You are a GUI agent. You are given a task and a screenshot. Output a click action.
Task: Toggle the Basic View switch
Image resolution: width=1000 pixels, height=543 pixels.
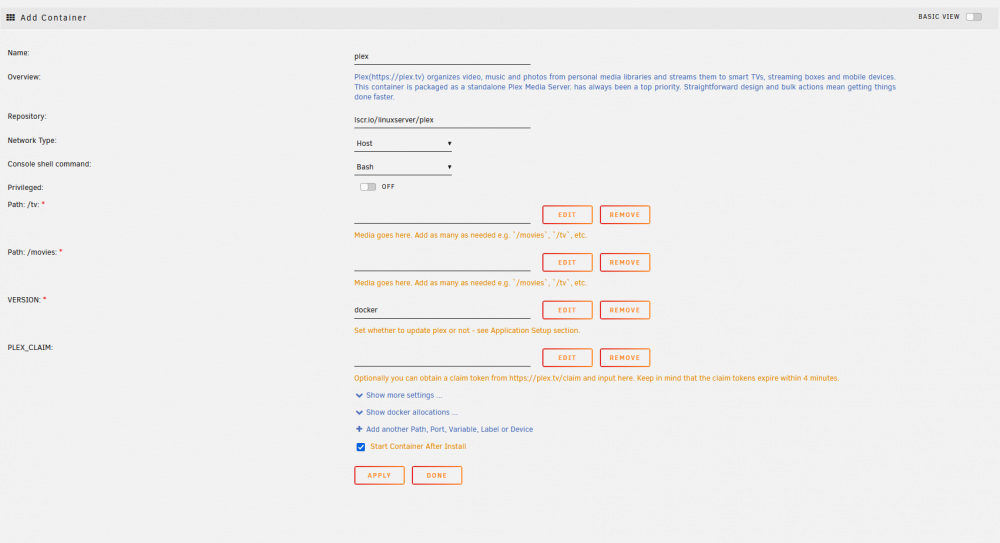[x=974, y=17]
